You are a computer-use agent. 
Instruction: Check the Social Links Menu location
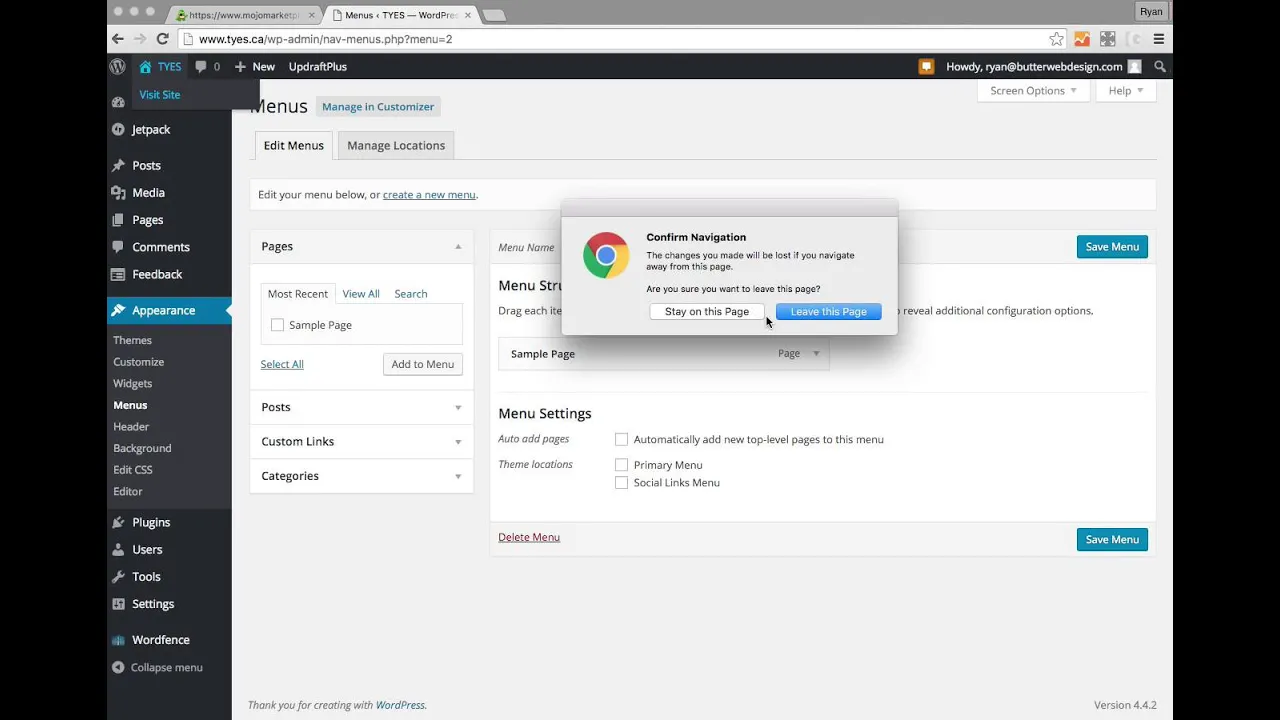click(621, 483)
